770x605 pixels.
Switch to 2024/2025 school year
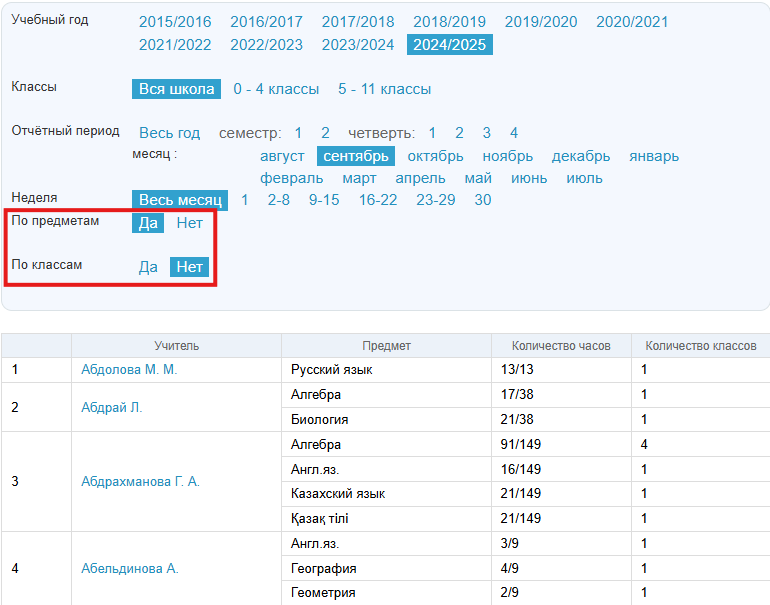[449, 44]
